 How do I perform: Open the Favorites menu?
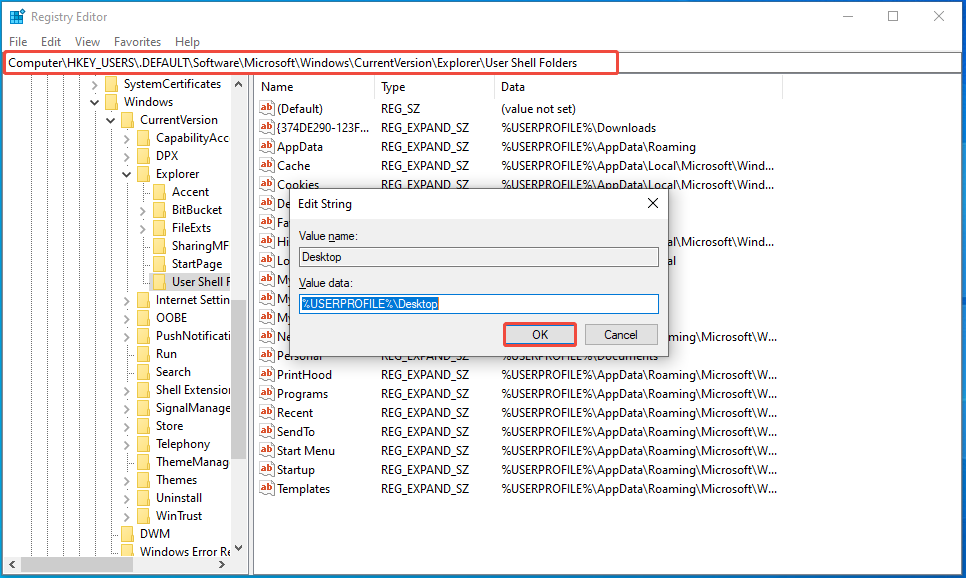pyautogui.click(x=137, y=41)
